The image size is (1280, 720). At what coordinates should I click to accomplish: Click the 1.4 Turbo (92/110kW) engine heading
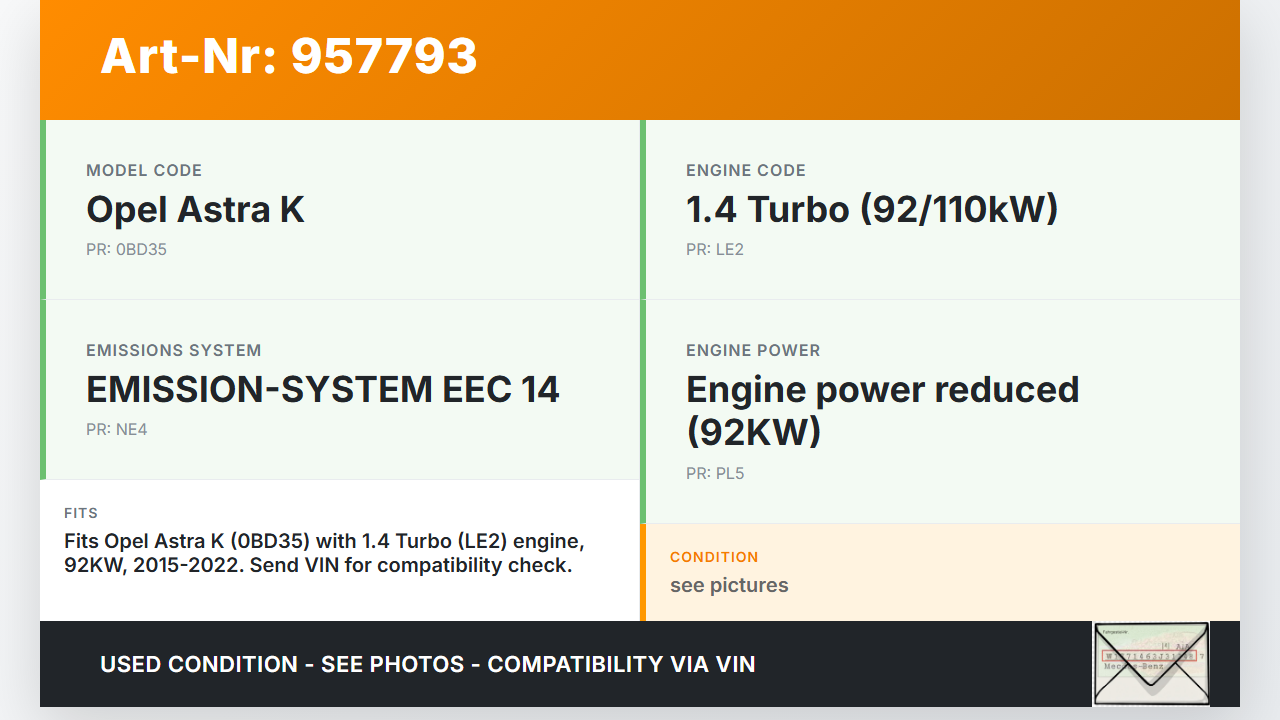click(x=871, y=210)
